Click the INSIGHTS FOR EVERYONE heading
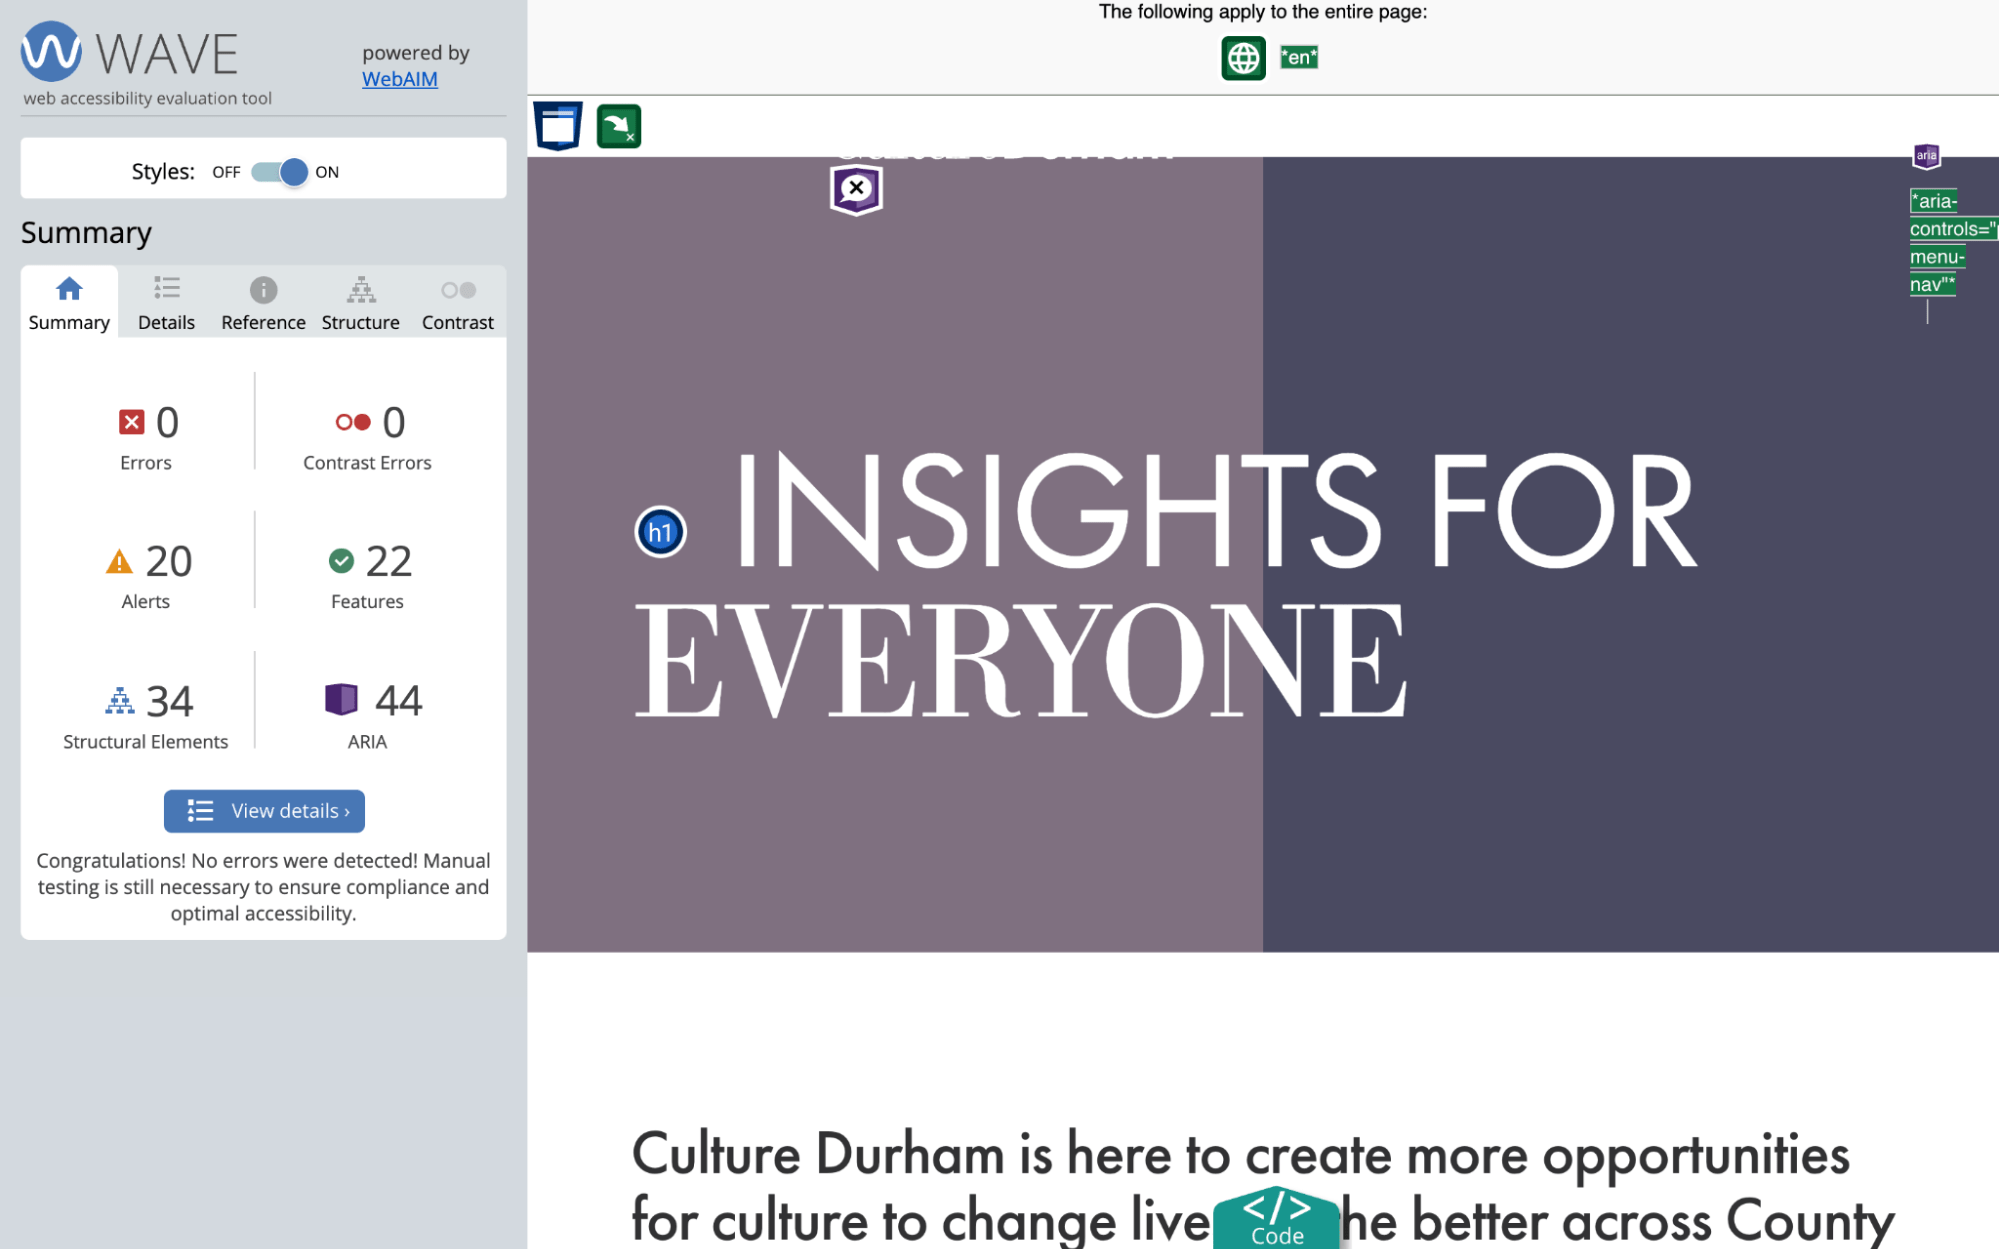The height and width of the screenshot is (1250, 1999). coord(1165,584)
